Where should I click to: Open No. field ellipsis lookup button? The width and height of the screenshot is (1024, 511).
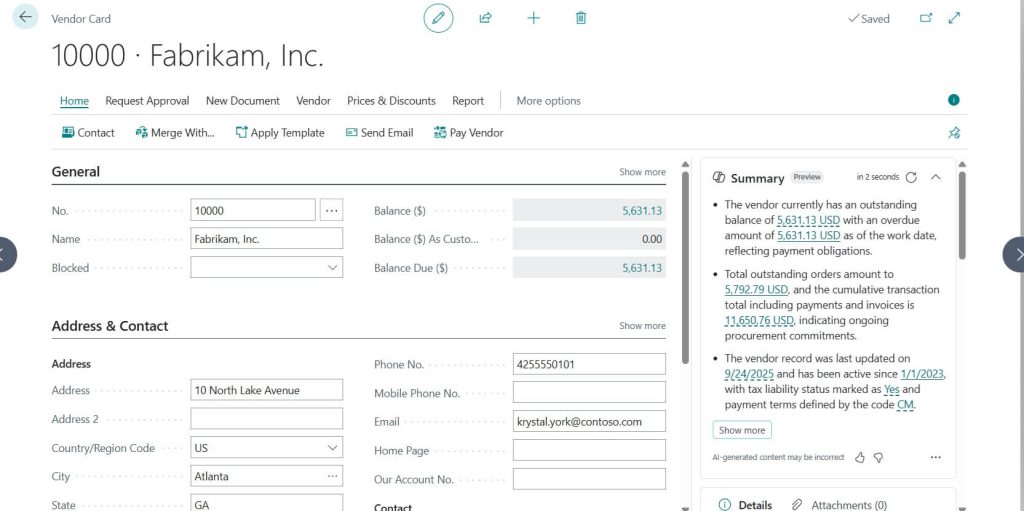tap(332, 210)
